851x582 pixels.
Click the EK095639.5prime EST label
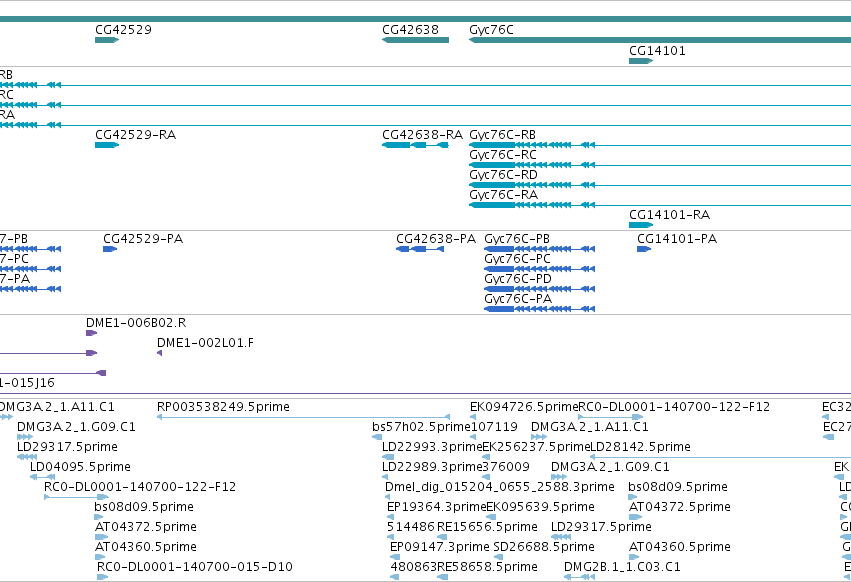click(x=541, y=508)
